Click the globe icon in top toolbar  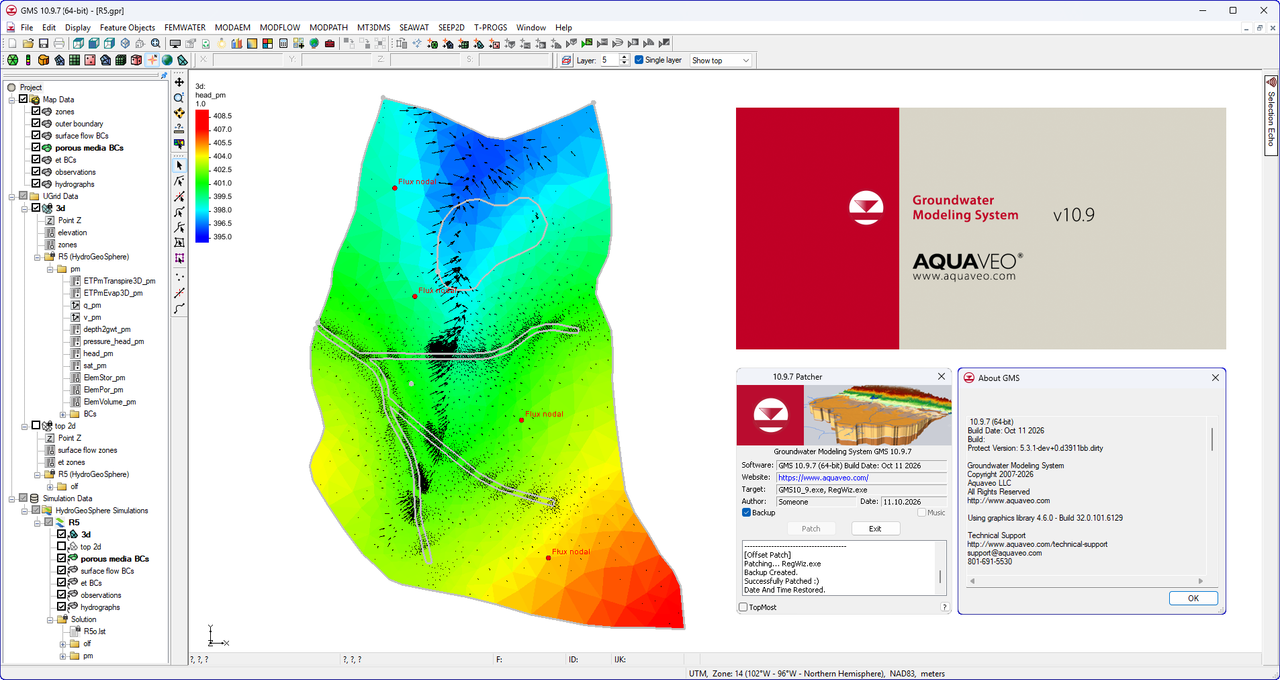click(x=314, y=43)
